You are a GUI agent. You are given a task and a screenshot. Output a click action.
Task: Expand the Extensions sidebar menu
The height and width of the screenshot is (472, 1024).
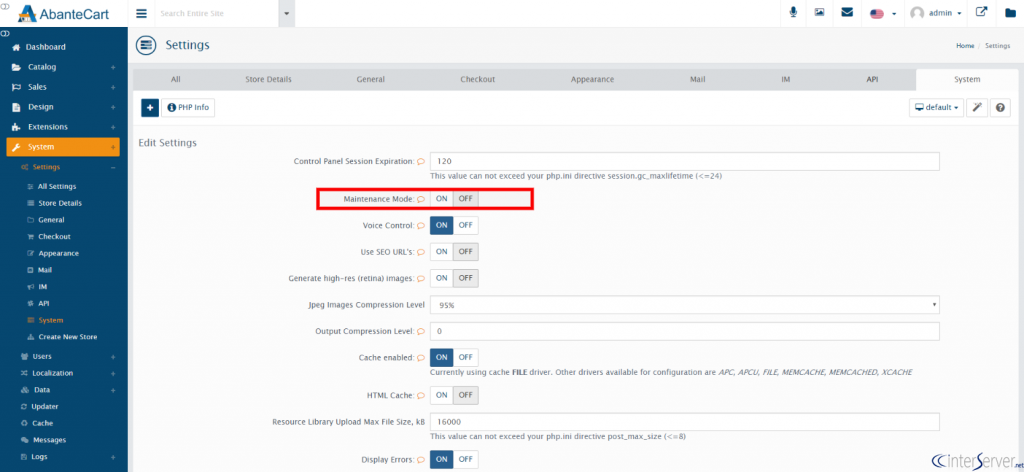click(63, 127)
